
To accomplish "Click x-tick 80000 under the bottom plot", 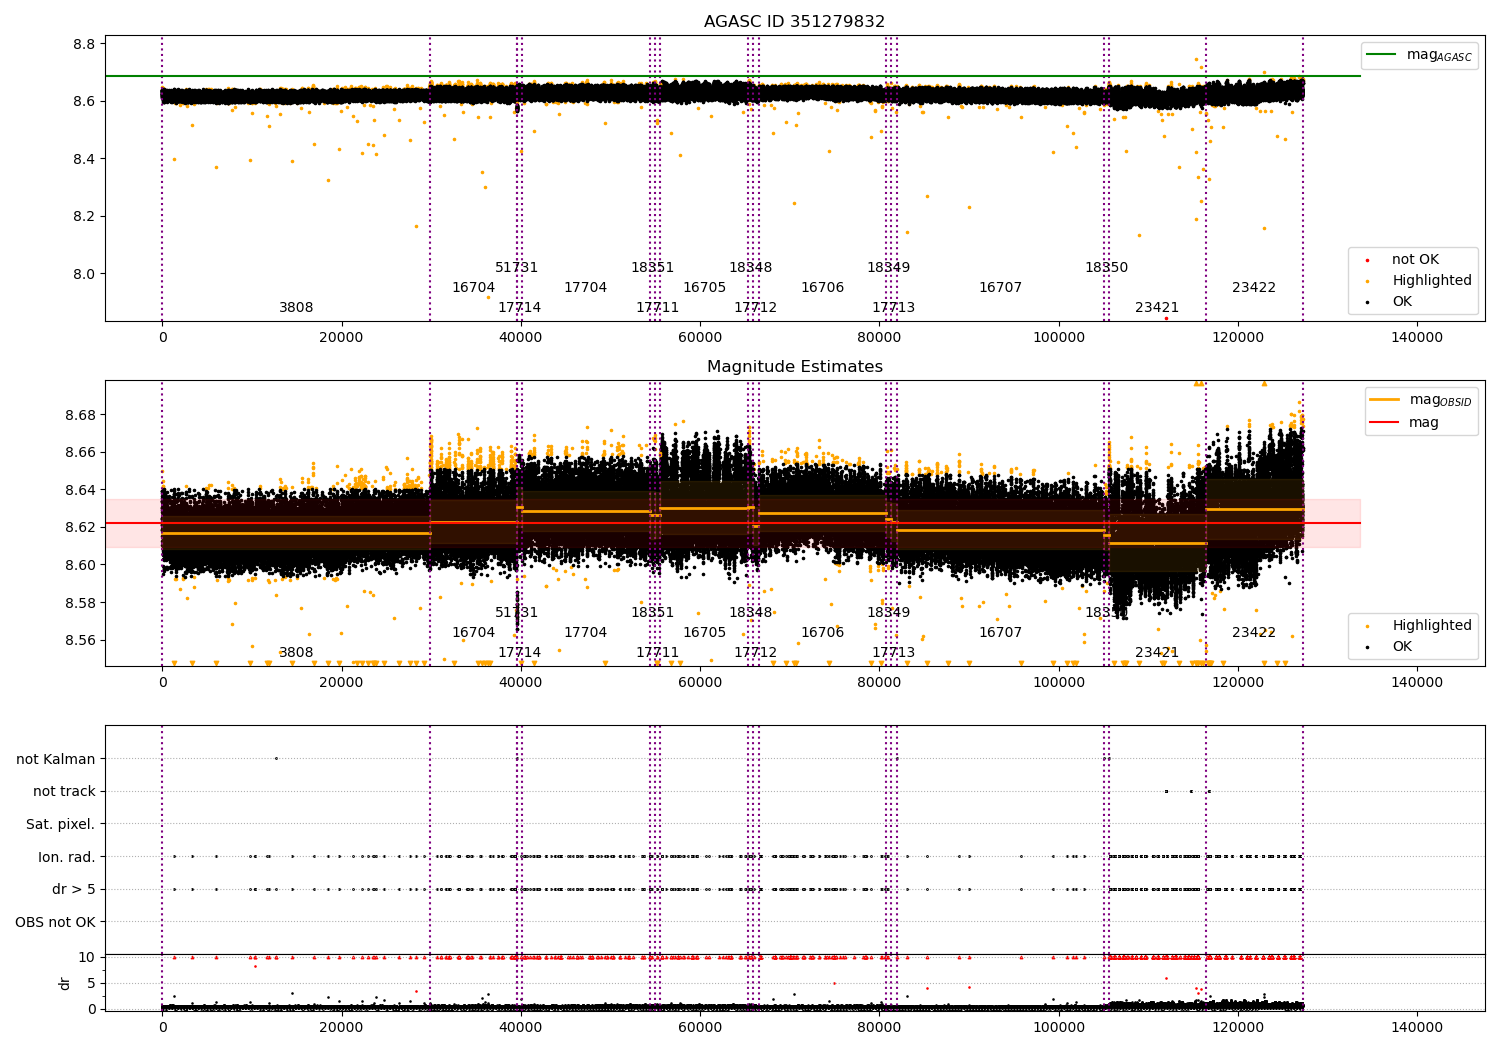I will 879,1027.
